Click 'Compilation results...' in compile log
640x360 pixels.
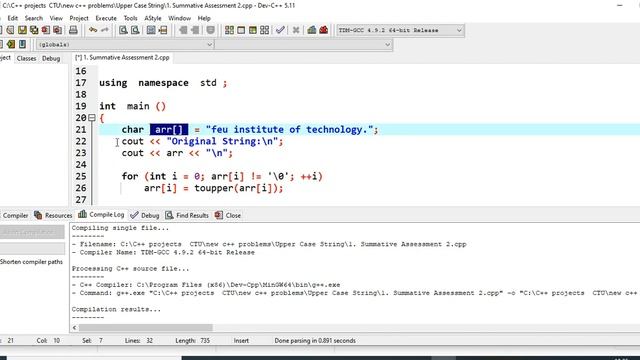coord(116,309)
